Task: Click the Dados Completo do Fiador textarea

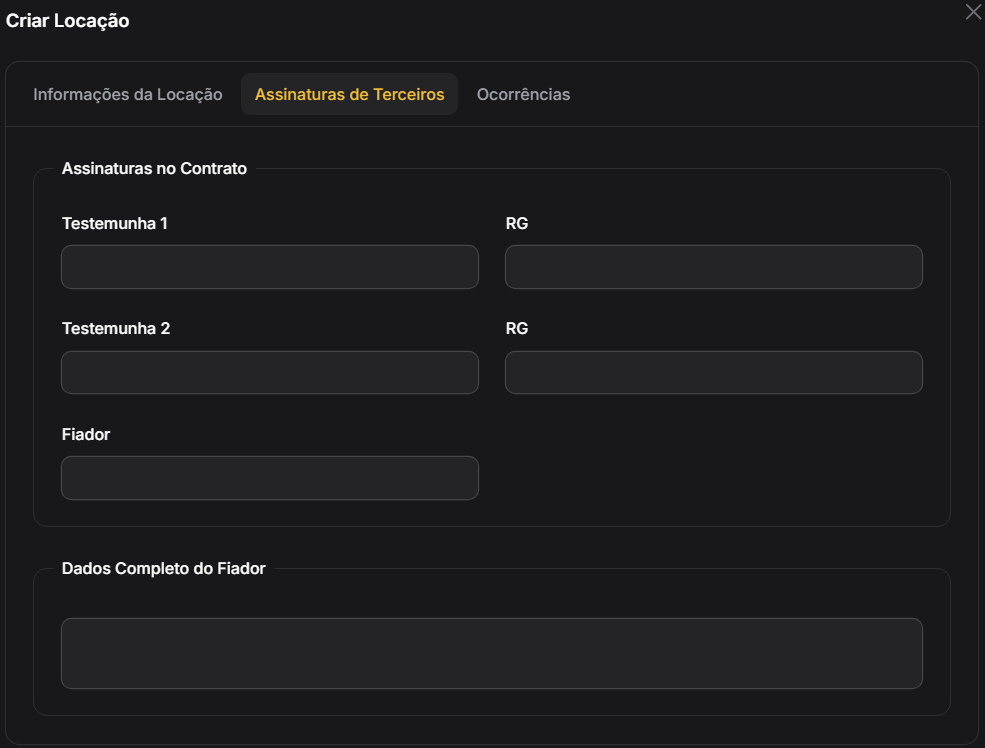Action: pos(492,653)
